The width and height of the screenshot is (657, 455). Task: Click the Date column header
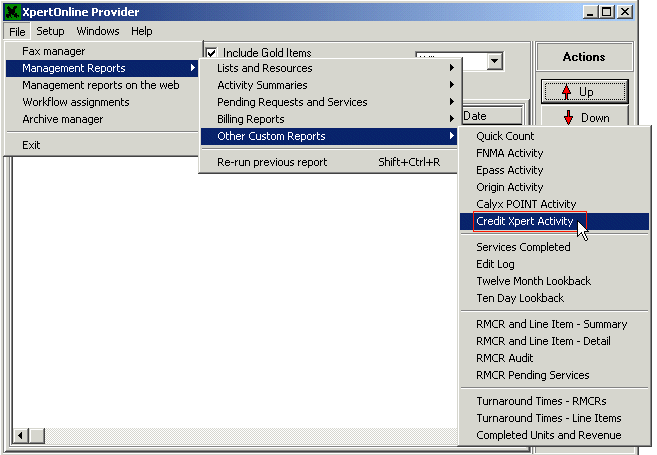[492, 116]
